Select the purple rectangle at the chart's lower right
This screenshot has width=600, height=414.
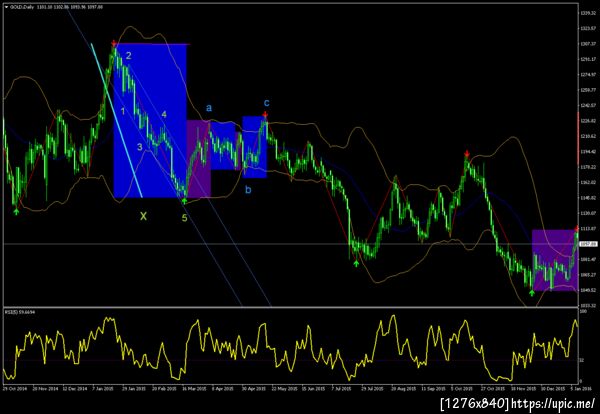555,261
